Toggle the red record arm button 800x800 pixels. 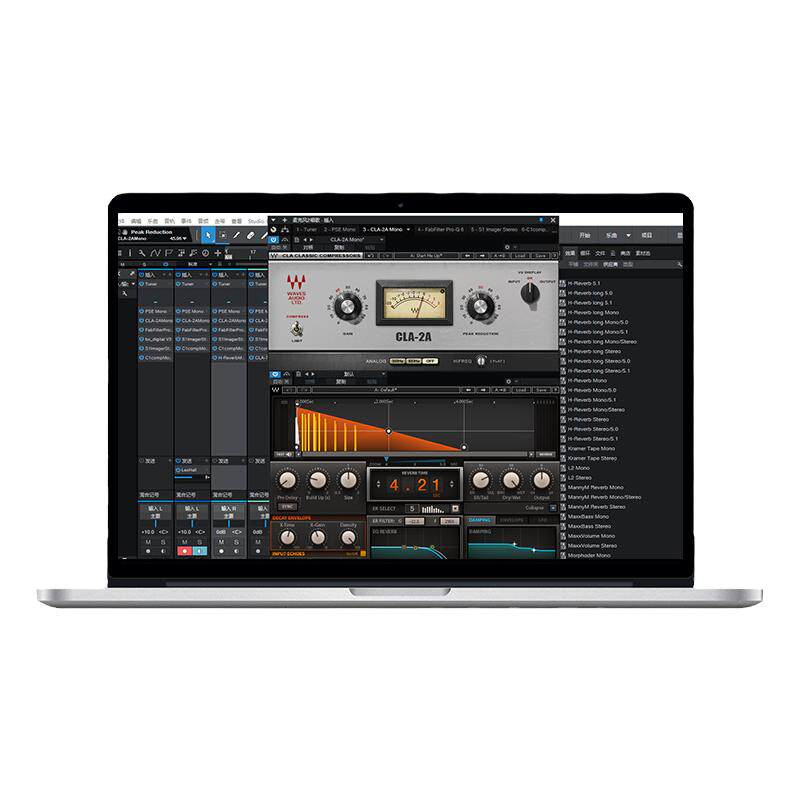(184, 551)
